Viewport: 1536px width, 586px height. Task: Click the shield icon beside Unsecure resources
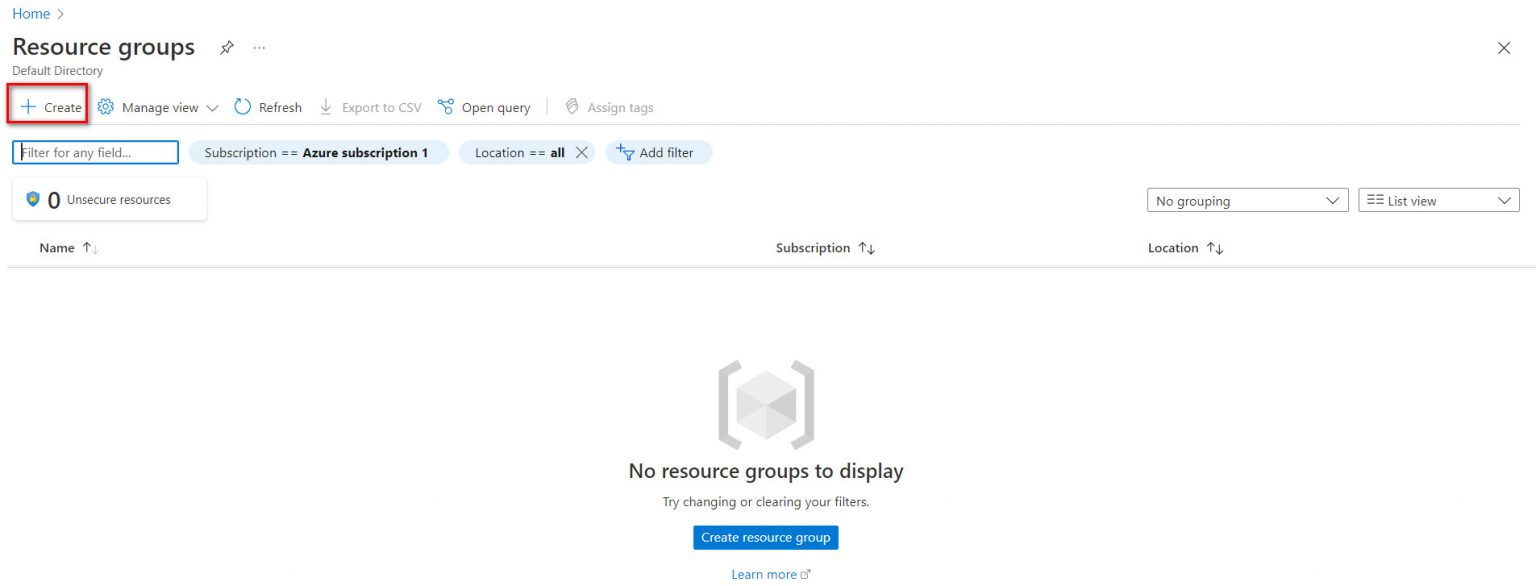(33, 199)
